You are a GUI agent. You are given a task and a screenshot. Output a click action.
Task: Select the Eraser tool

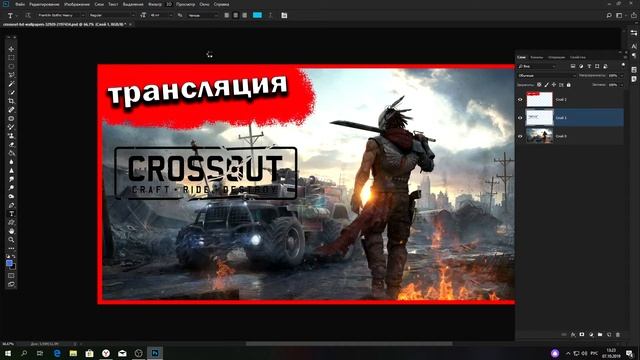point(11,144)
